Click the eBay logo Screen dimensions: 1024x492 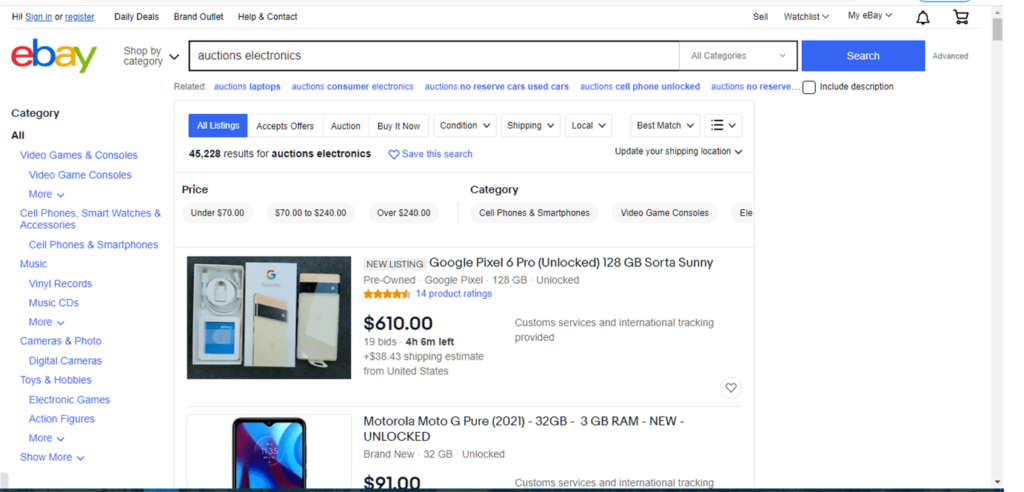pos(54,56)
